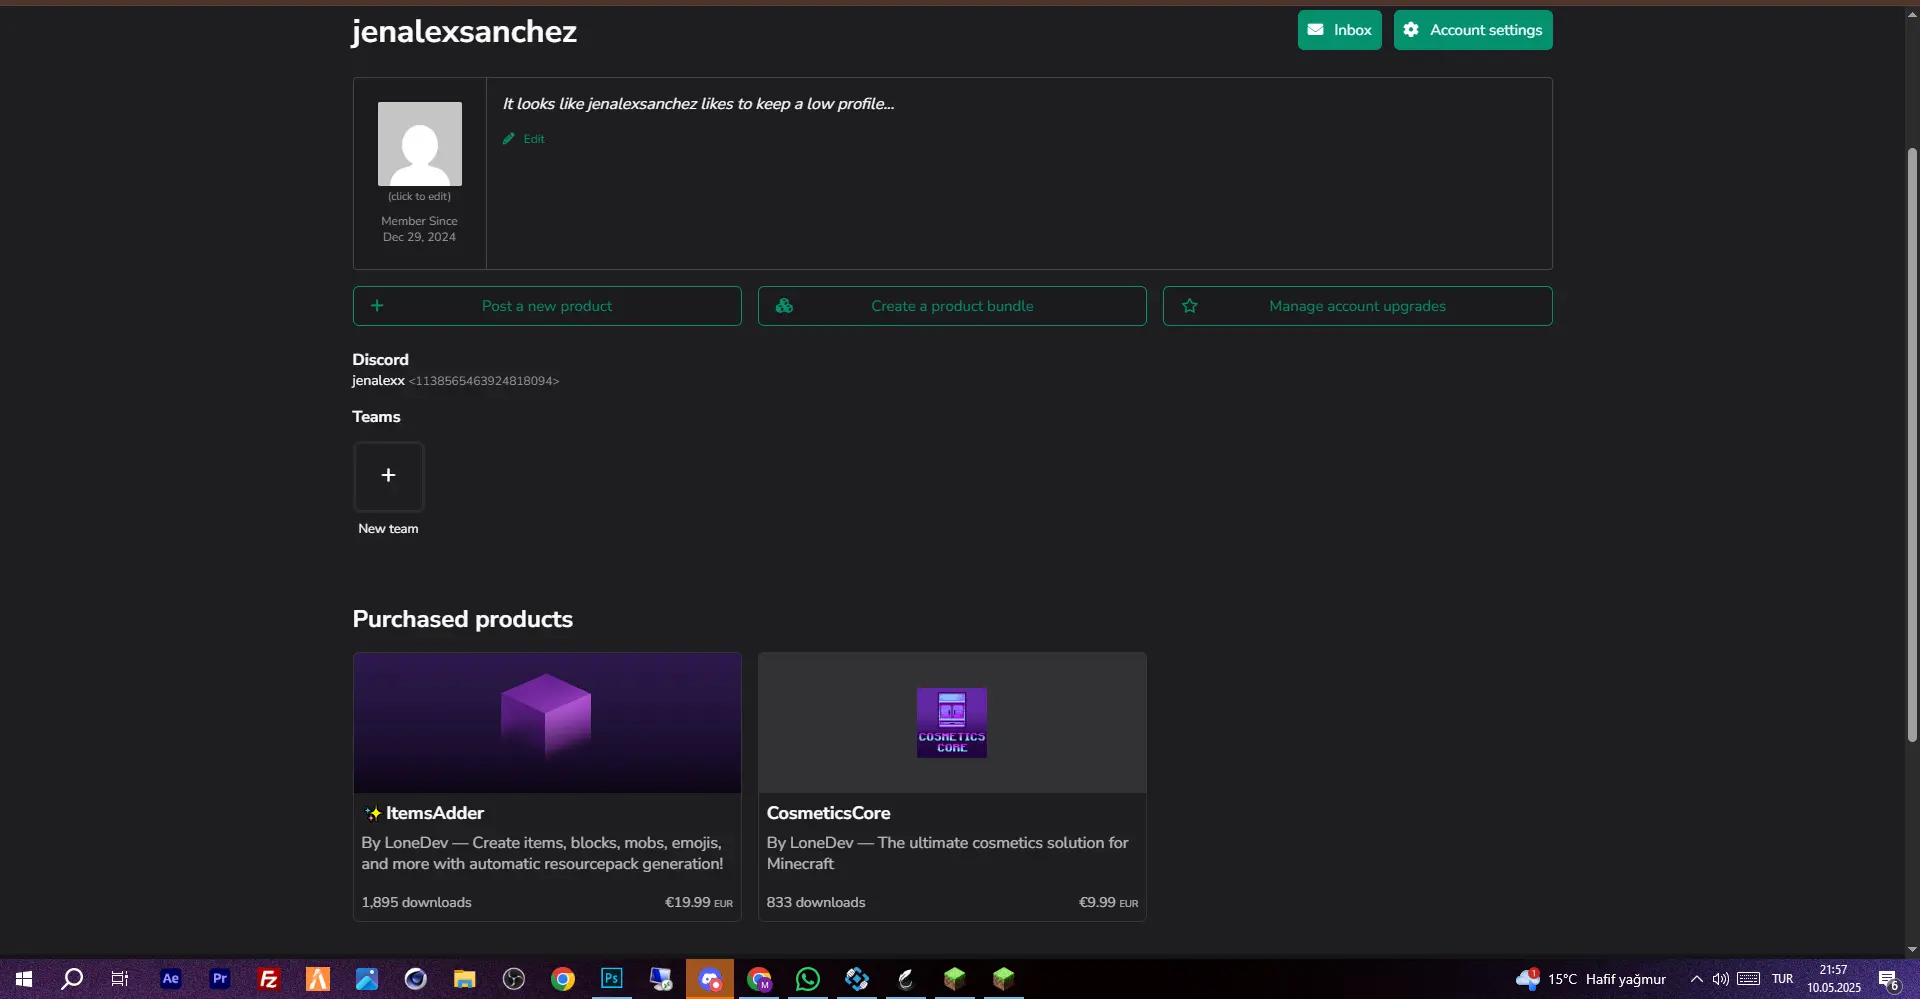The height and width of the screenshot is (999, 1920).
Task: Switch to Photoshop in the taskbar
Action: coord(612,979)
